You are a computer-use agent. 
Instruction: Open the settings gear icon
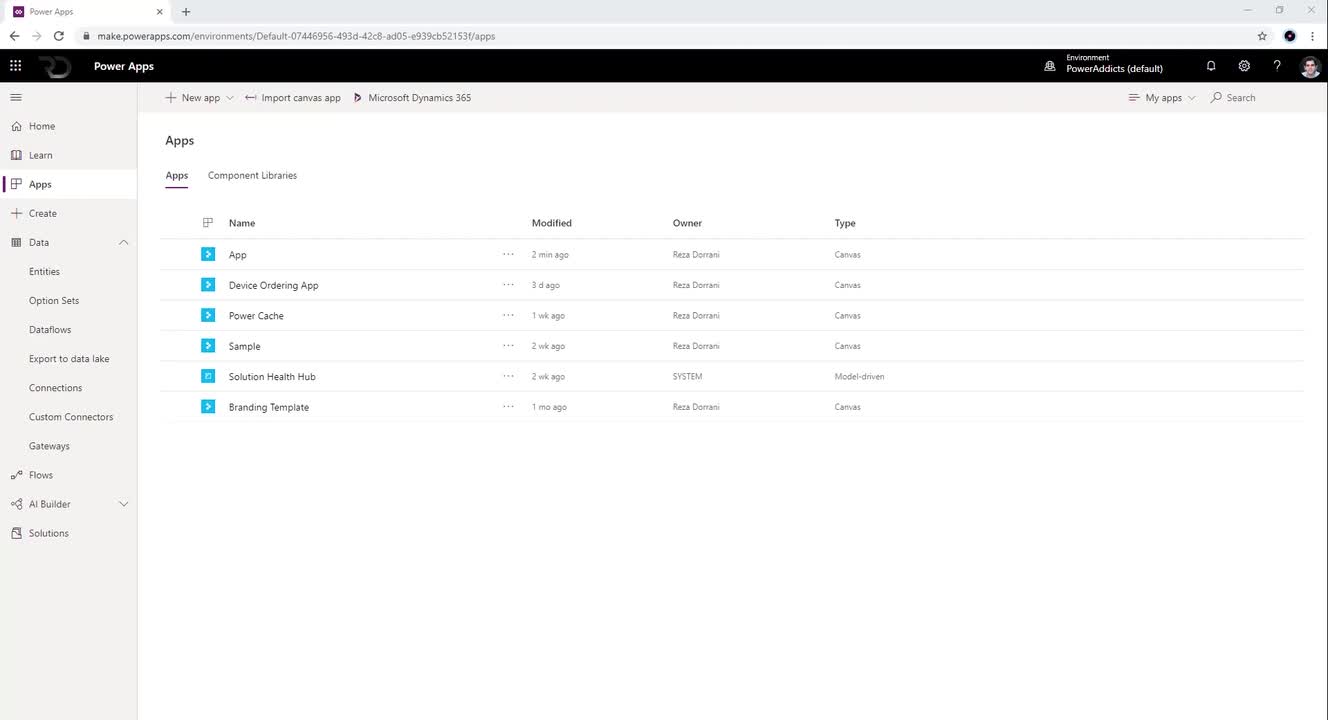pyautogui.click(x=1244, y=66)
